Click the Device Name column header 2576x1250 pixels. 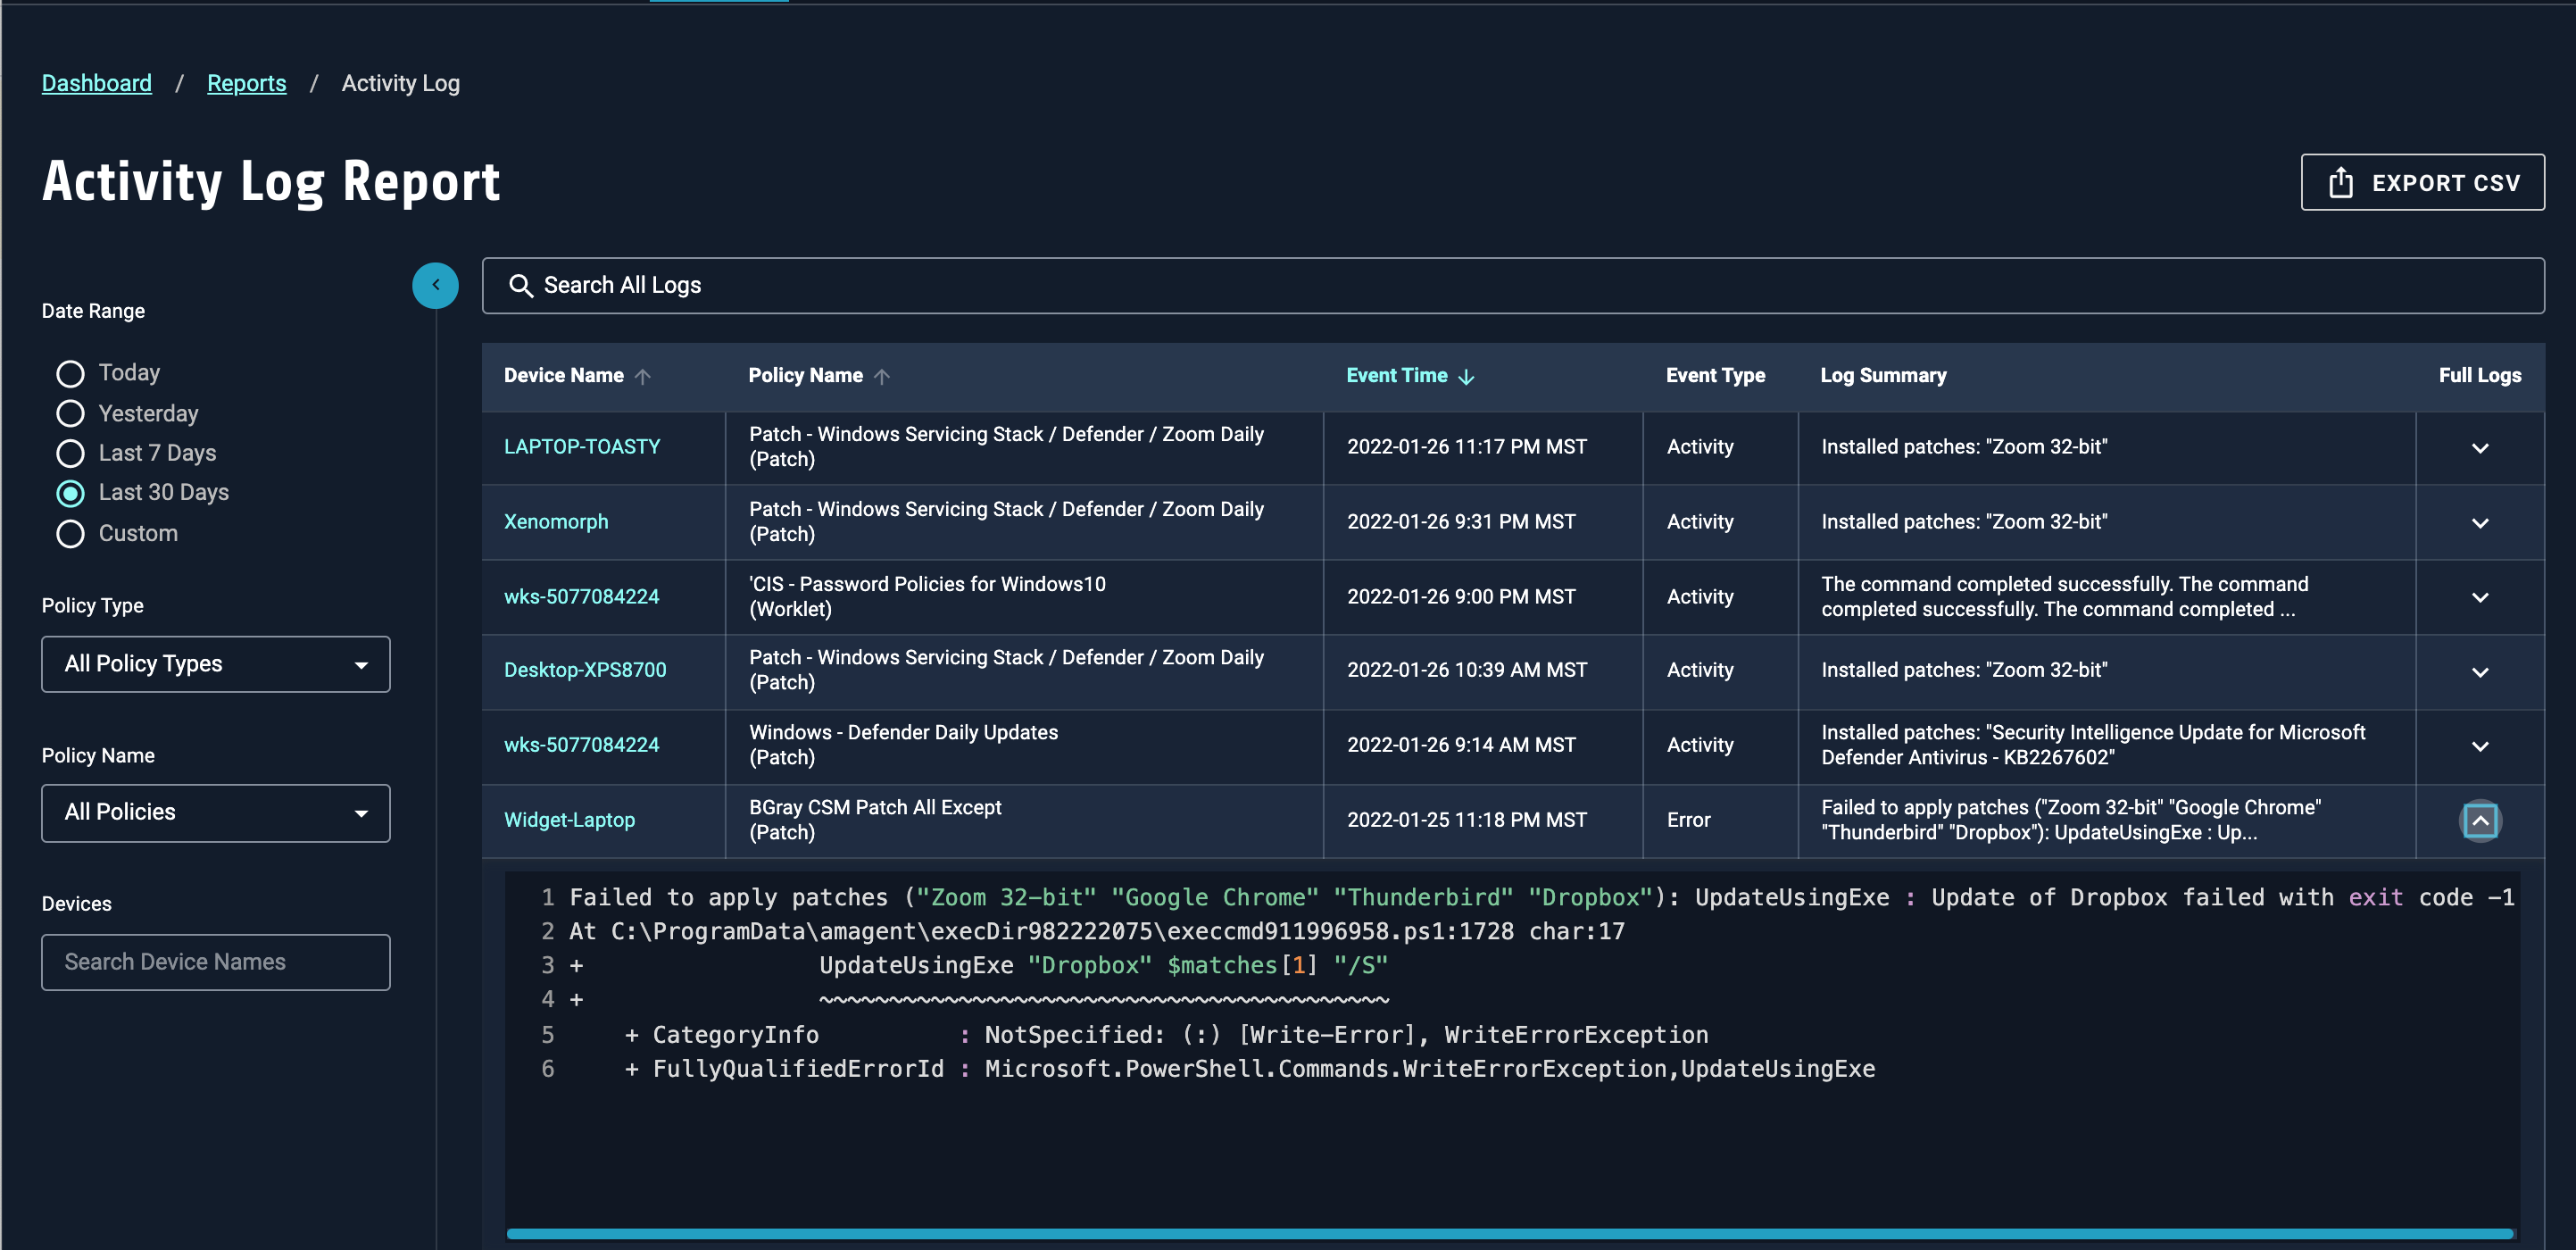click(564, 376)
